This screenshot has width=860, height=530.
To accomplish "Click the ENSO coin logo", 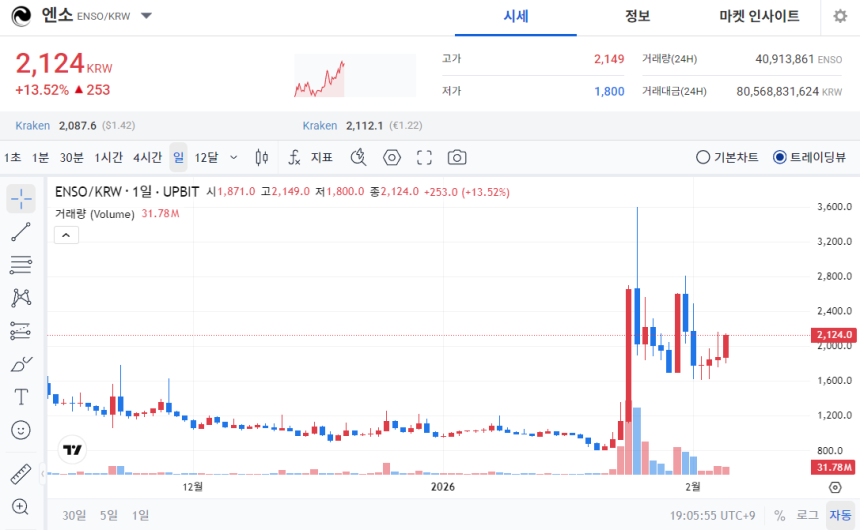I will coord(21,16).
